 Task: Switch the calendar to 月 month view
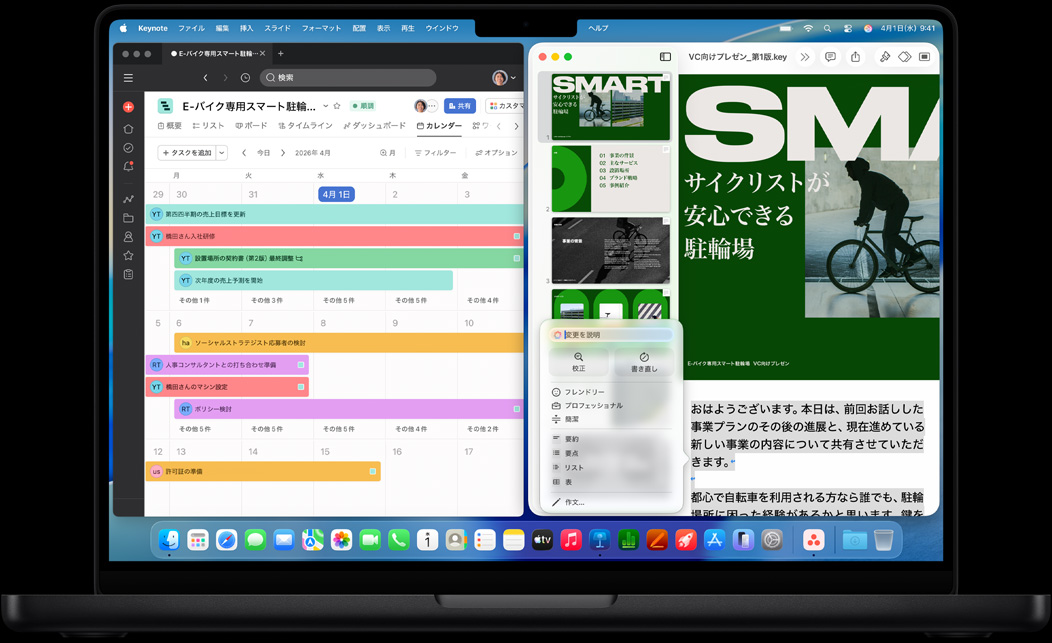(393, 152)
